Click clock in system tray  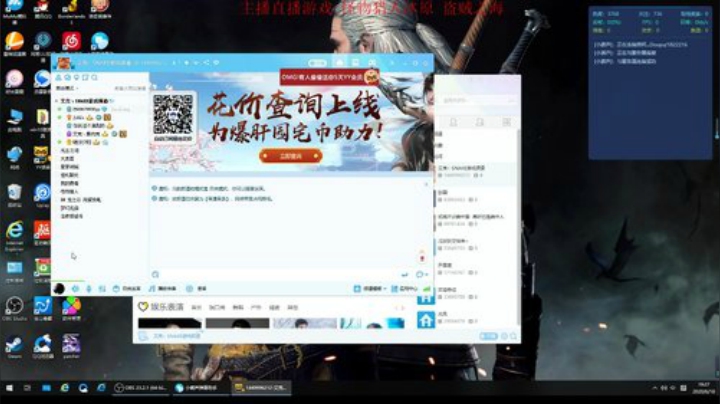click(703, 388)
